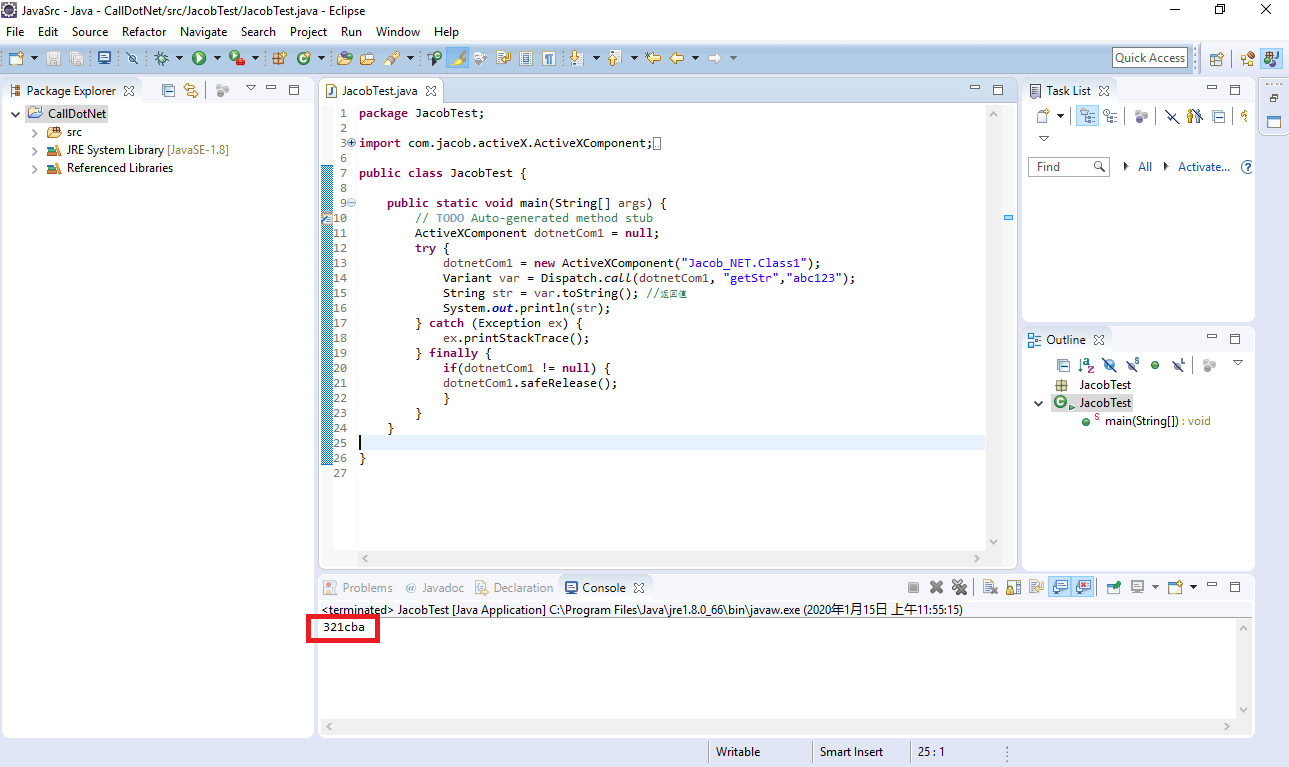Clear the Console output
The width and height of the screenshot is (1289, 767).
pyautogui.click(x=990, y=588)
